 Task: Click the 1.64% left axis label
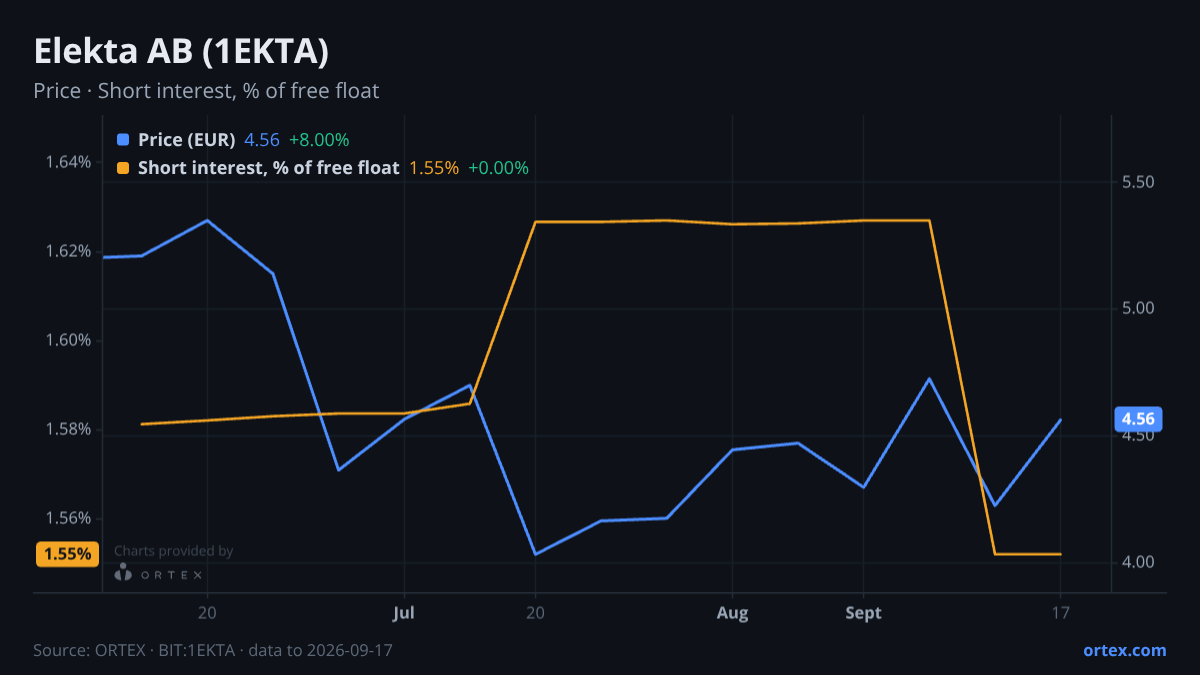tap(68, 162)
